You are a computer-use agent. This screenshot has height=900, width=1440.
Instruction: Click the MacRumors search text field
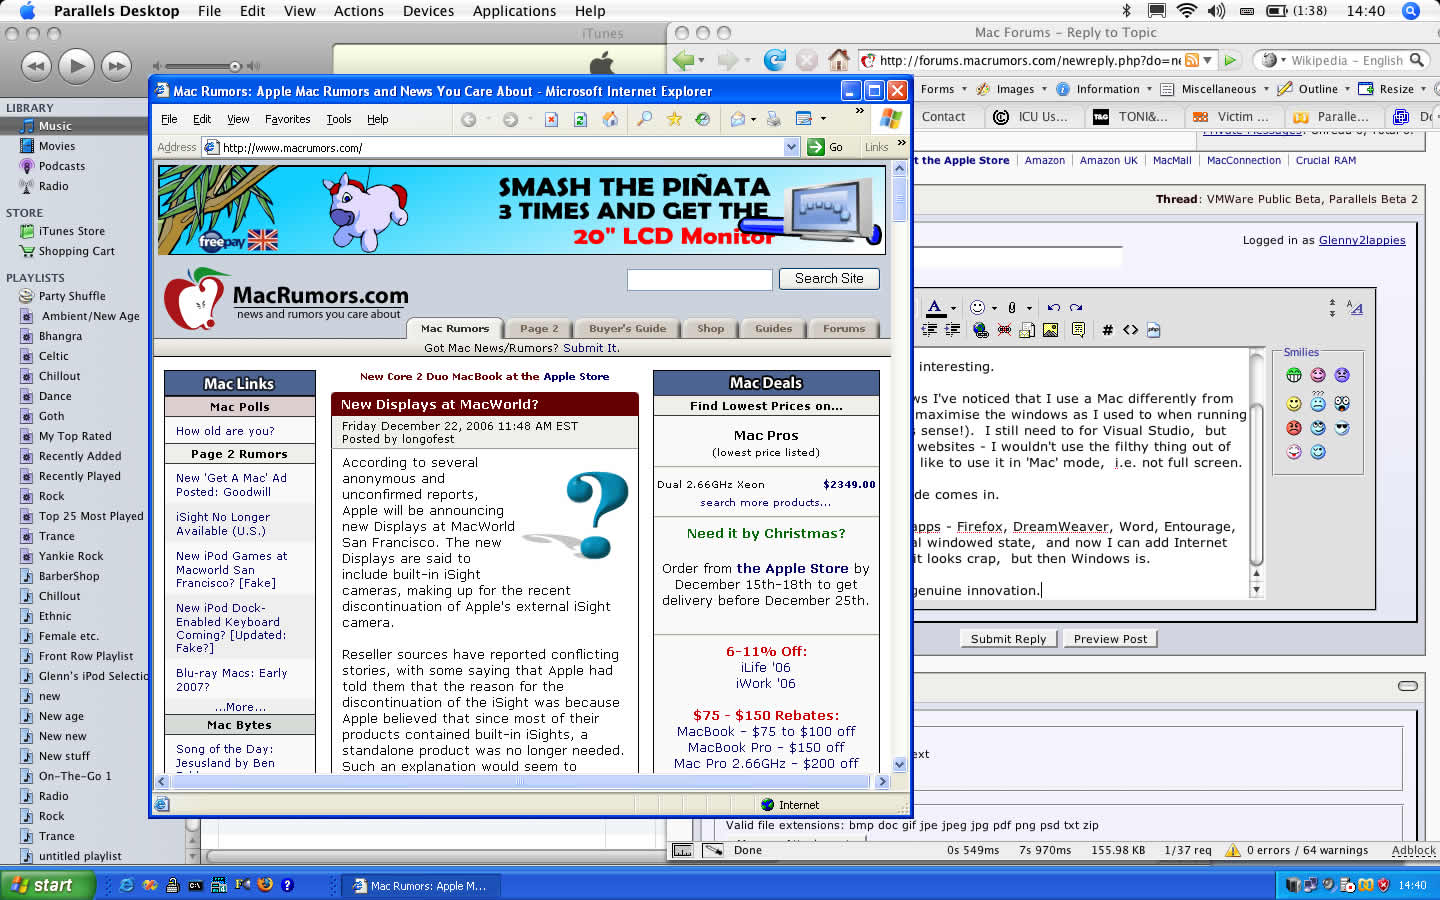700,280
